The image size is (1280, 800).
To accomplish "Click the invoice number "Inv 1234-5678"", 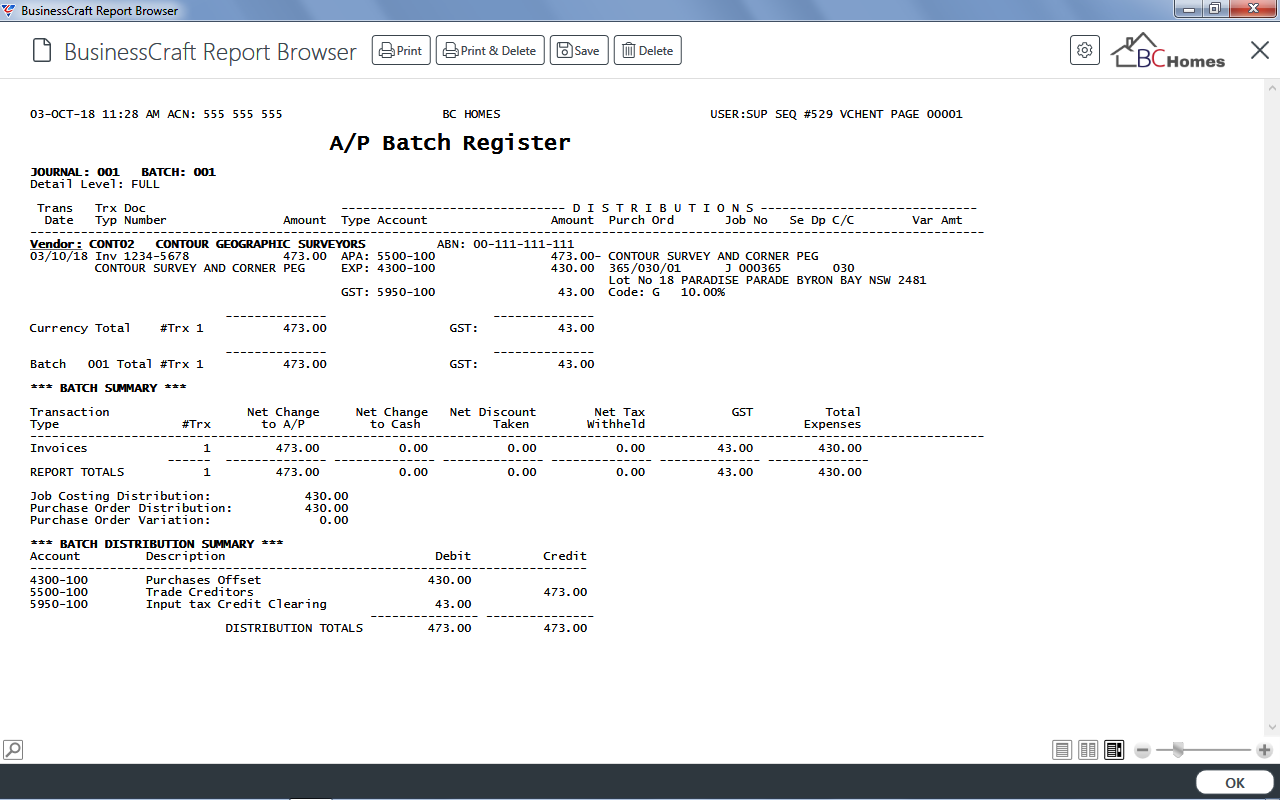I will [142, 256].
